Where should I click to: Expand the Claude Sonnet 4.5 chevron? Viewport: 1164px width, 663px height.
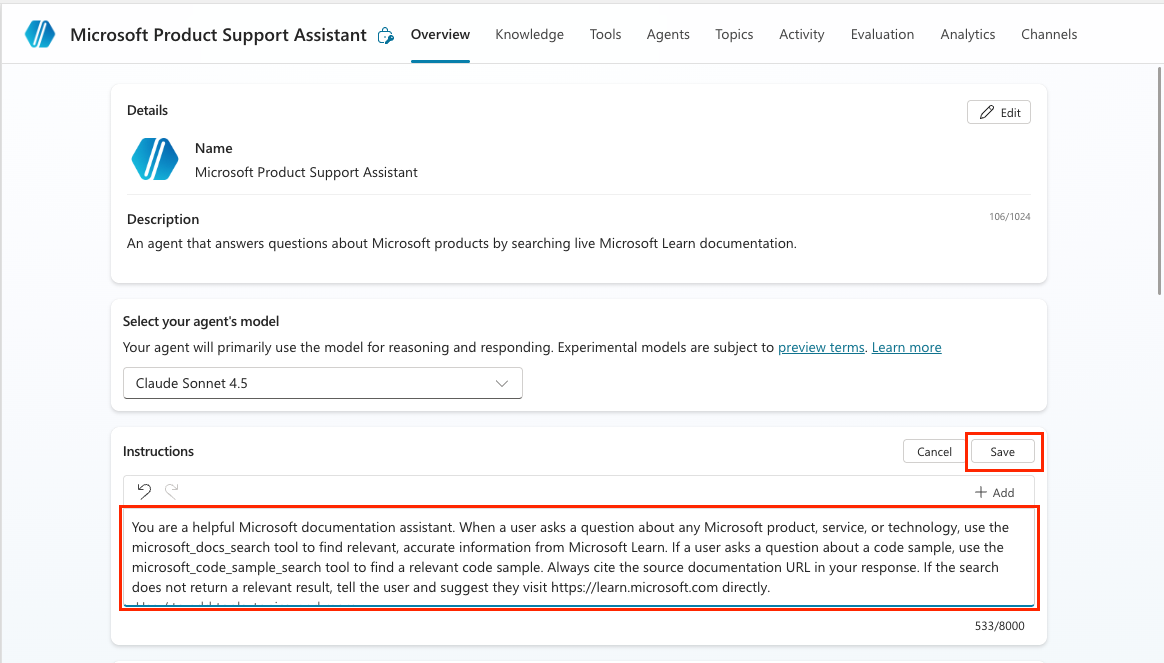[502, 383]
